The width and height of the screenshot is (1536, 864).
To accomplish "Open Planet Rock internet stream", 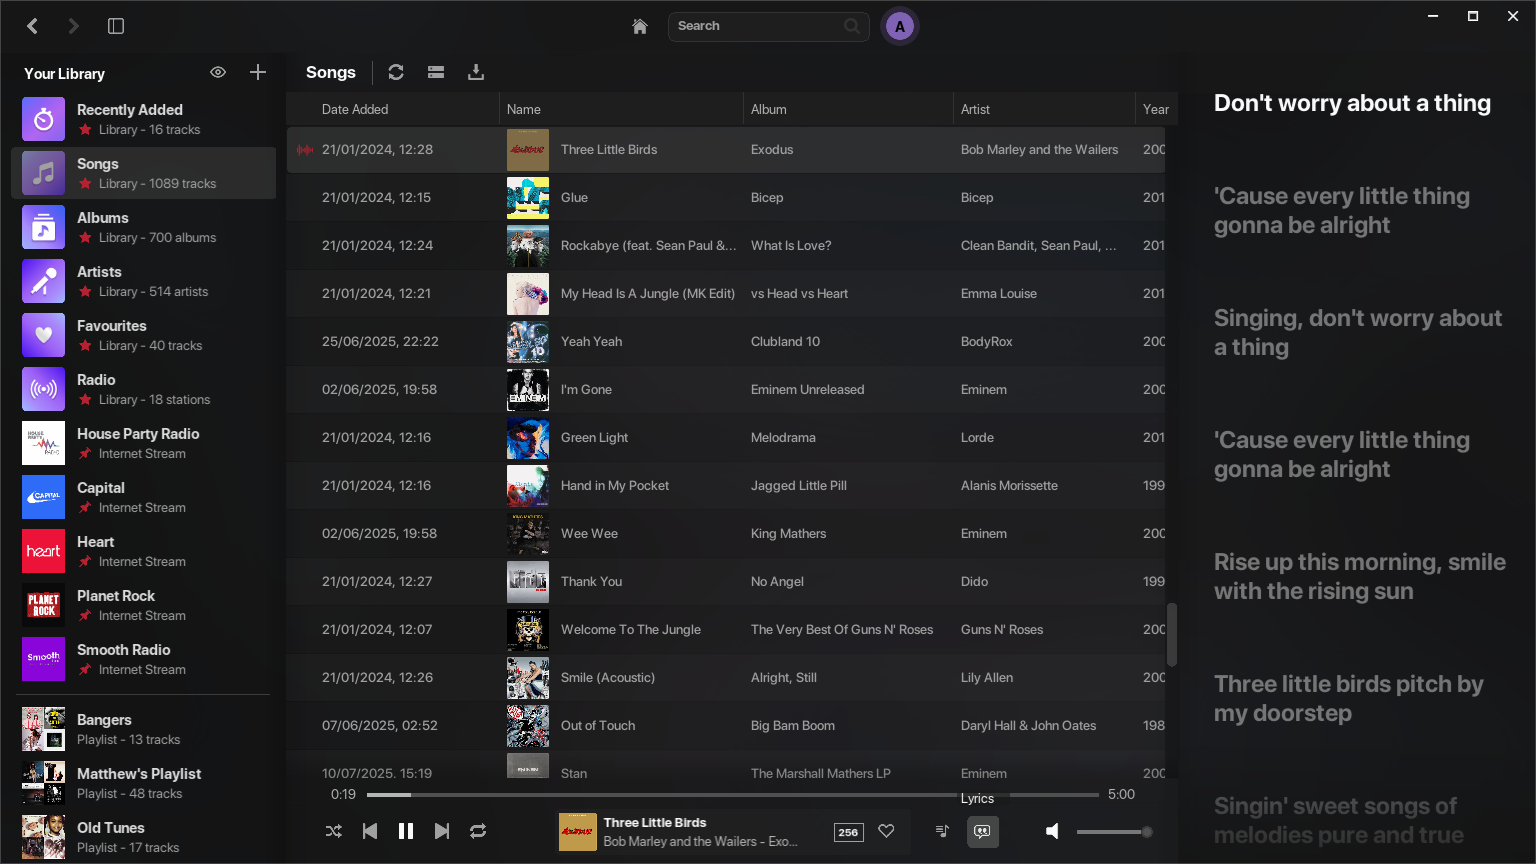I will tap(144, 605).
